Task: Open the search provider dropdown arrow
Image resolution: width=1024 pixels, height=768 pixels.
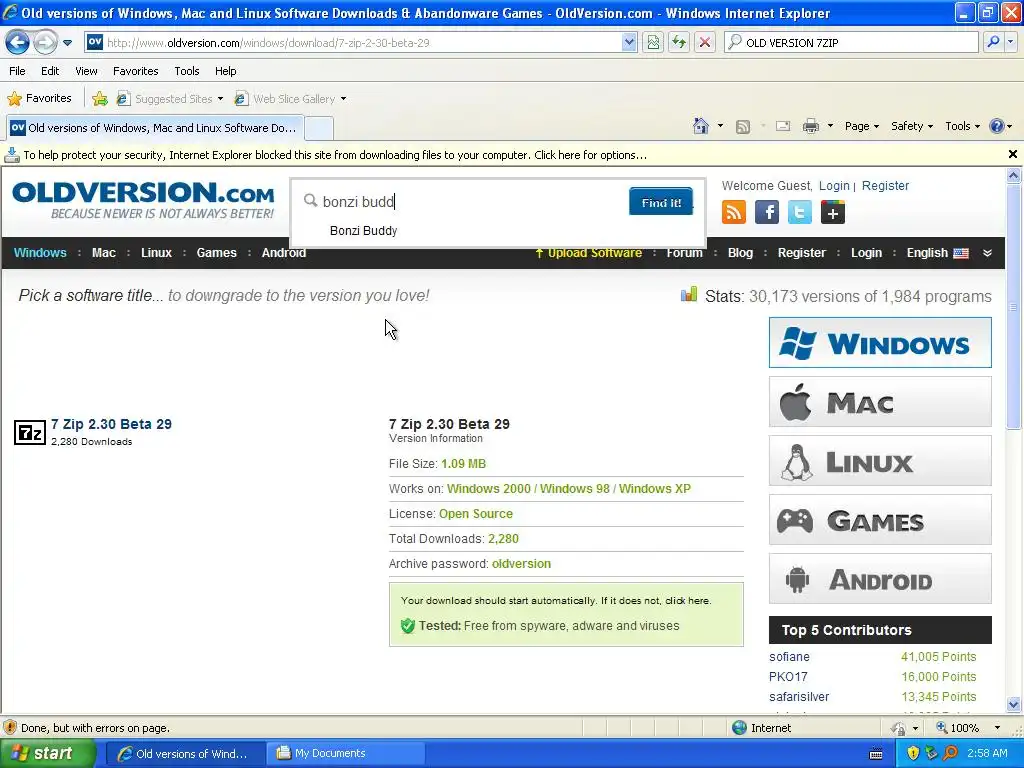Action: (1011, 42)
